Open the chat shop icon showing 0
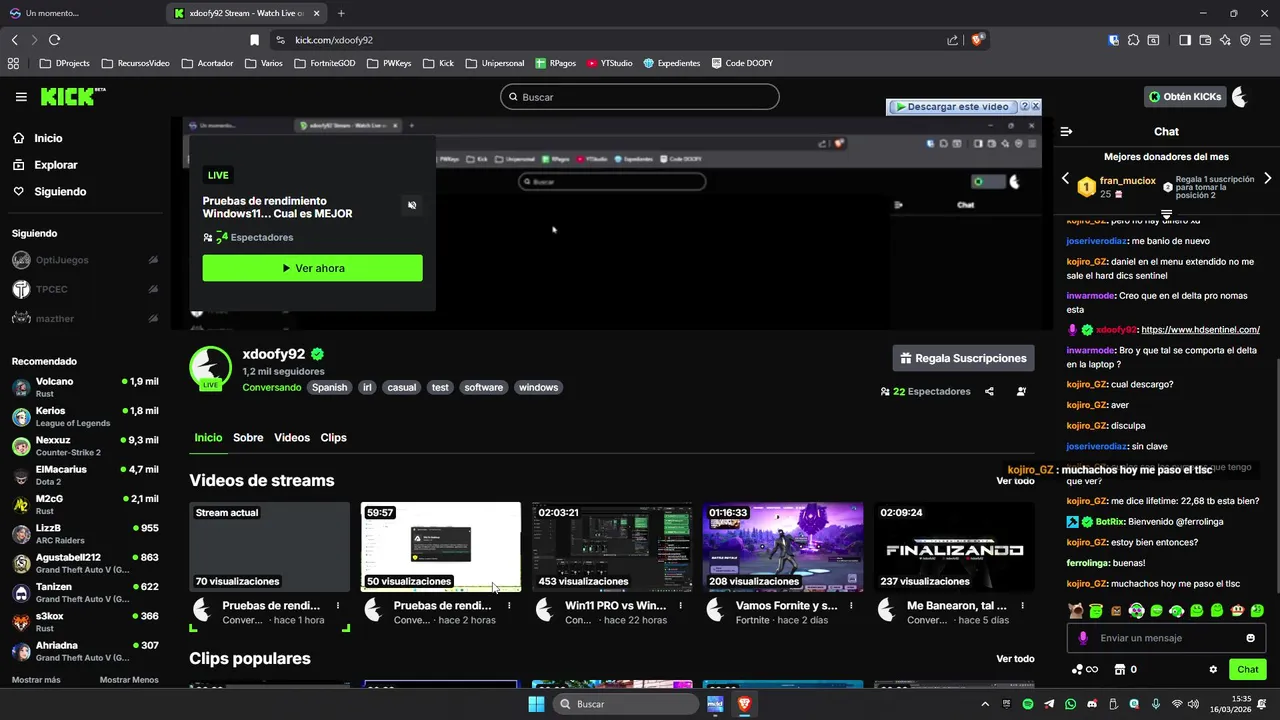Screen dimensions: 1280x720 point(1125,669)
